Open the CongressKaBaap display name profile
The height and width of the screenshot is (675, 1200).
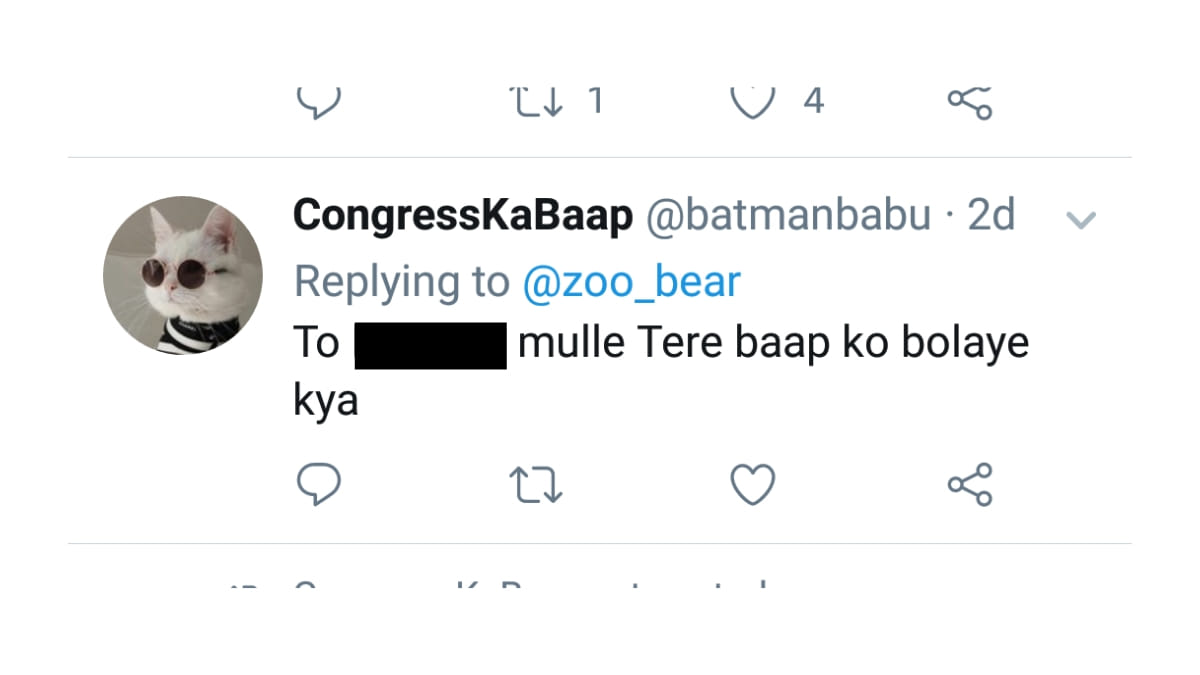click(x=463, y=216)
